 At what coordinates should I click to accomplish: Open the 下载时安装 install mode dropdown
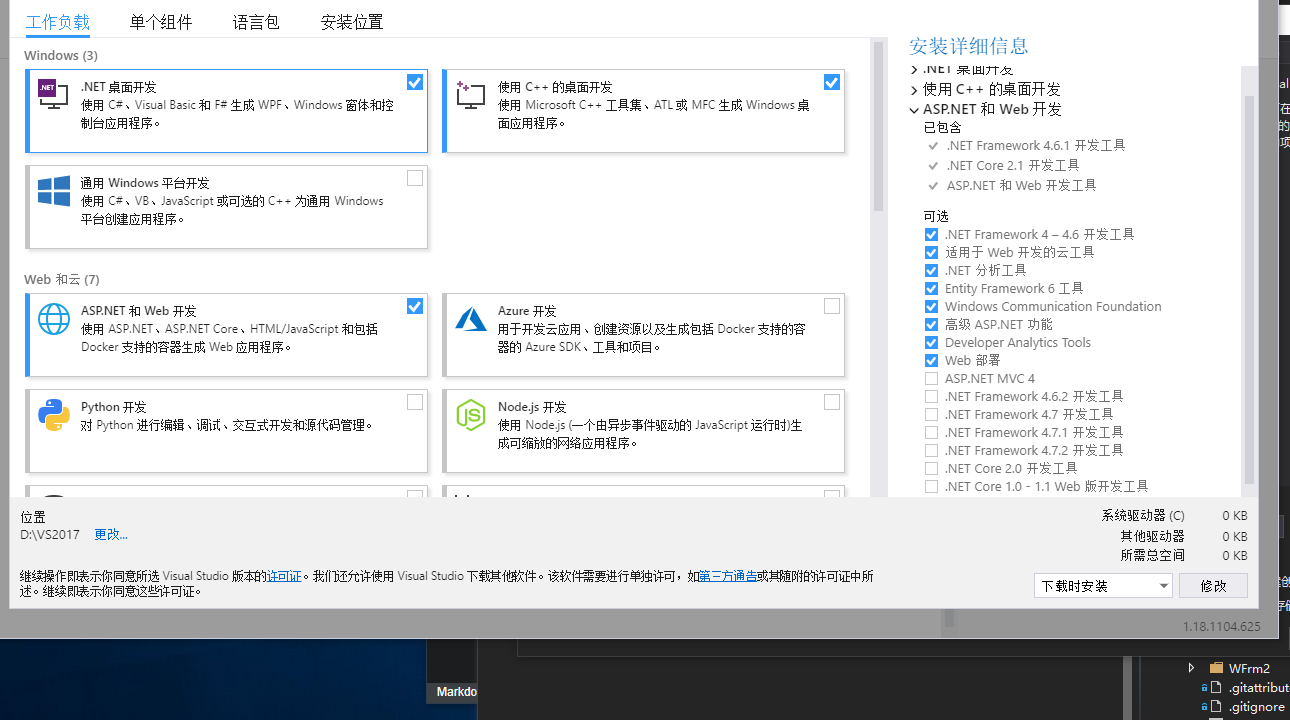(1102, 586)
